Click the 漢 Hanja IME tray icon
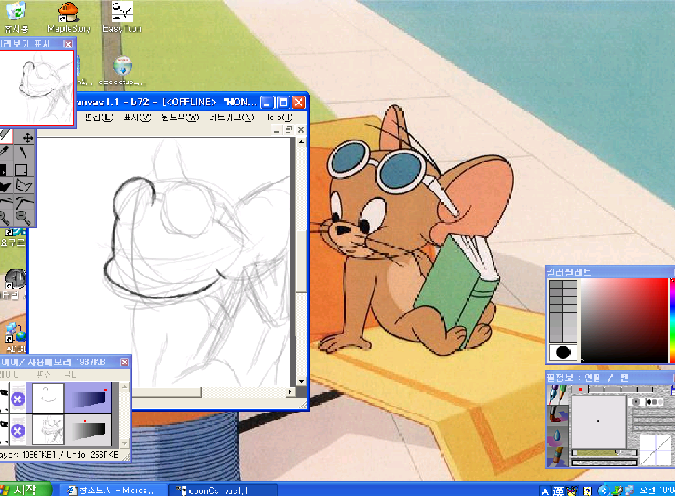Image resolution: width=675 pixels, height=496 pixels. [558, 490]
